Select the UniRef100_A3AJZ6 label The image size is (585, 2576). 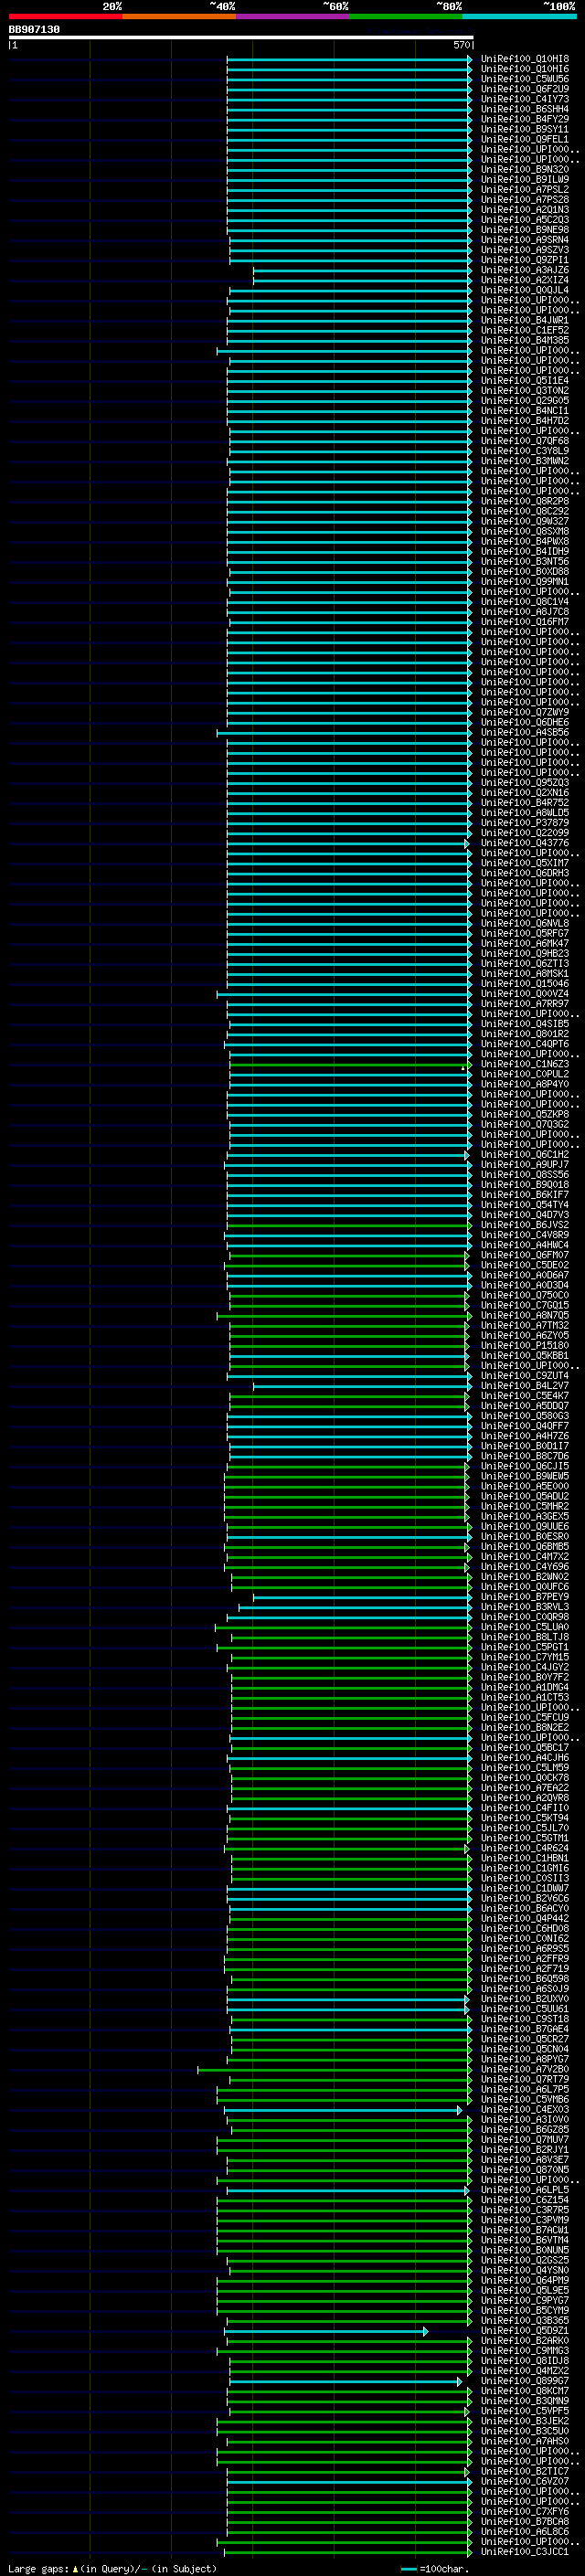coord(525,270)
